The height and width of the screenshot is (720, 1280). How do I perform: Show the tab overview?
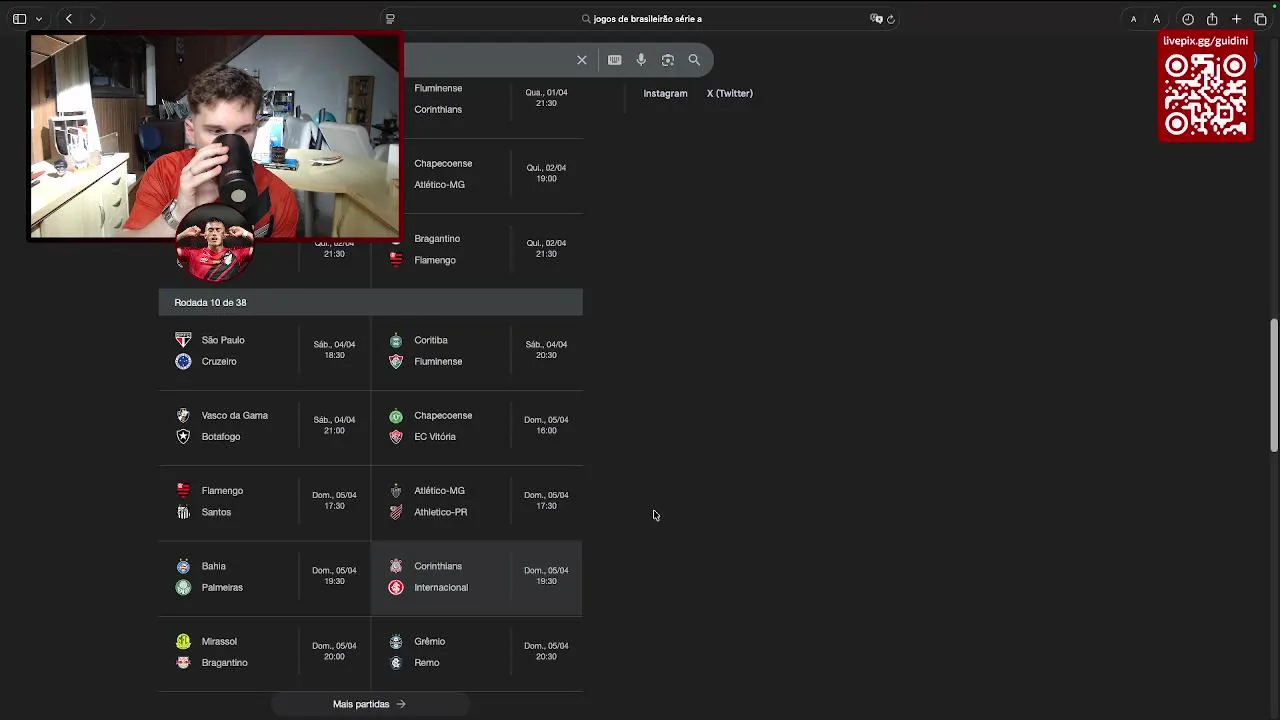pos(1260,19)
